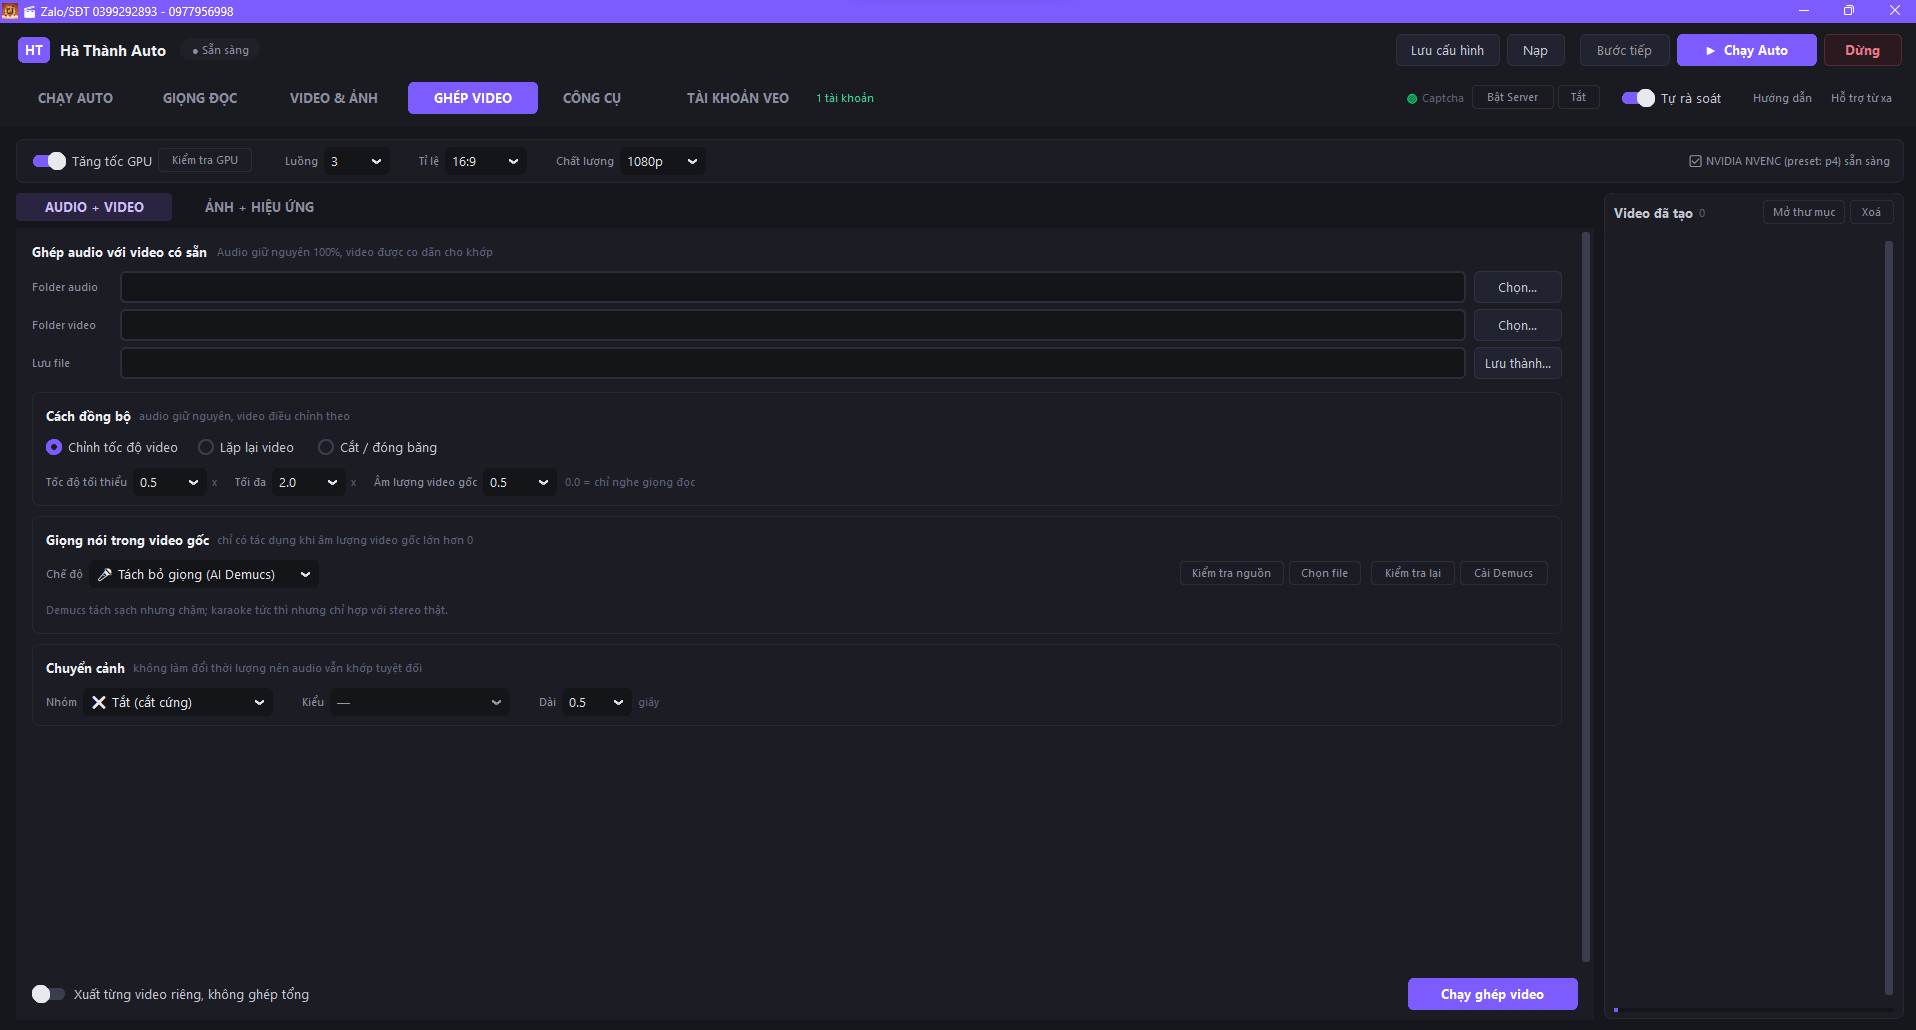The width and height of the screenshot is (1916, 1030).
Task: Click the Captcha green status dot
Action: (x=1412, y=99)
